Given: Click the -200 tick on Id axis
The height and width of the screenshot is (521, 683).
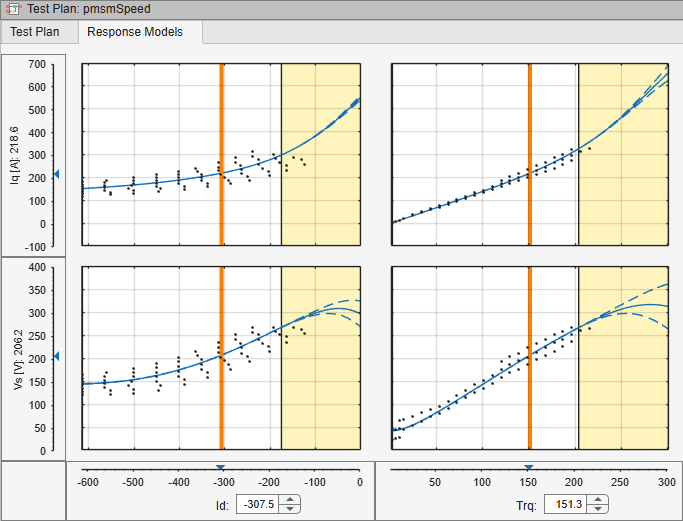Looking at the screenshot, I should point(269,482).
